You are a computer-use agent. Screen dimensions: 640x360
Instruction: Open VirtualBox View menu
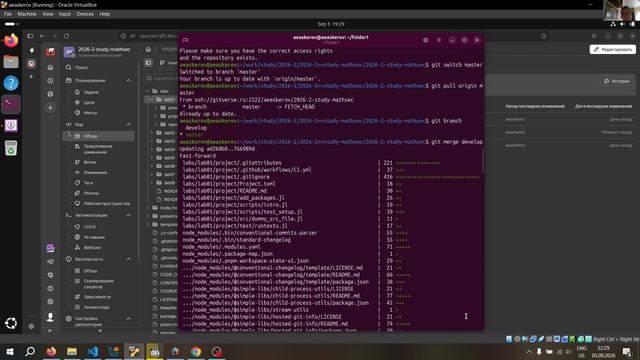(x=48, y=14)
